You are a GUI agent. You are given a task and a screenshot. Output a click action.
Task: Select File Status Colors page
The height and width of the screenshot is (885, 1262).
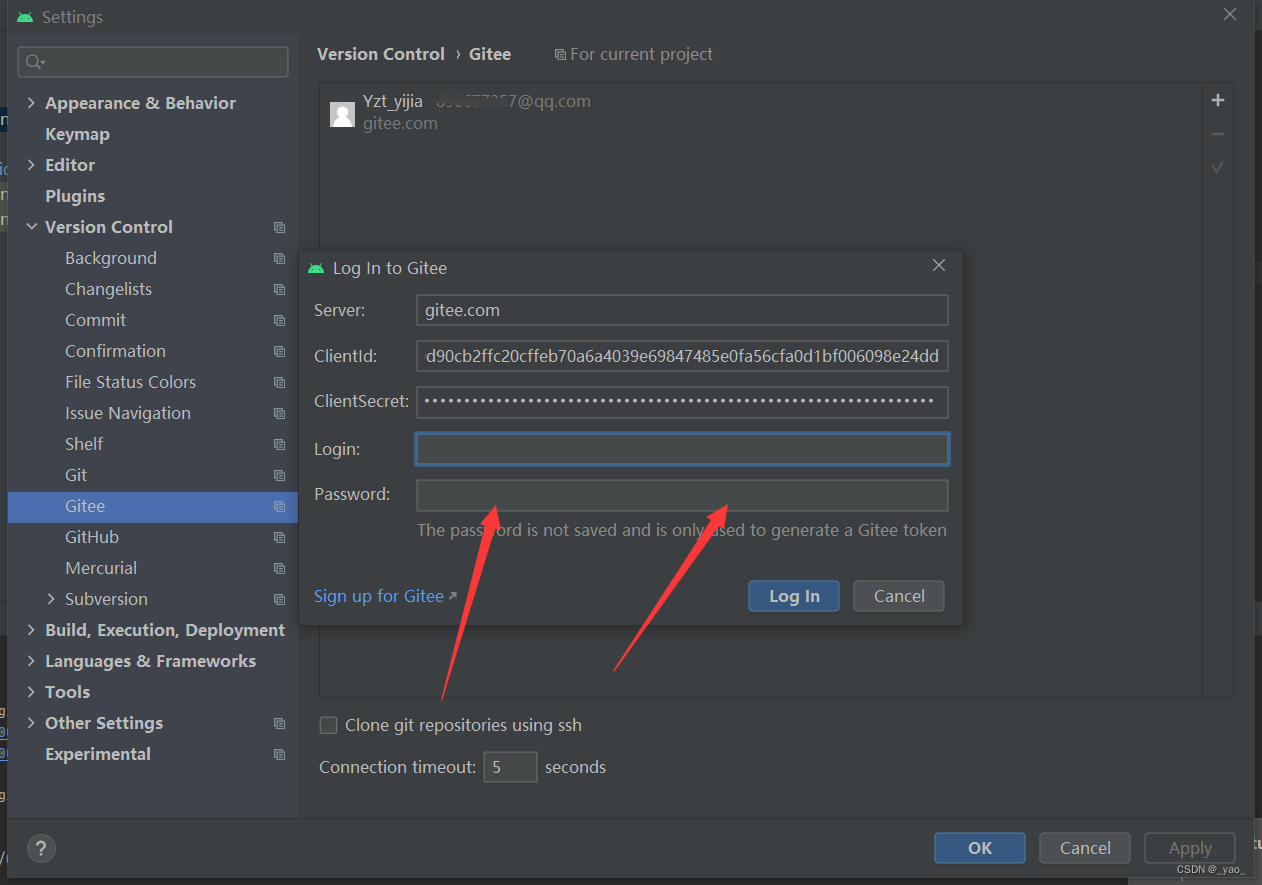[x=131, y=382]
